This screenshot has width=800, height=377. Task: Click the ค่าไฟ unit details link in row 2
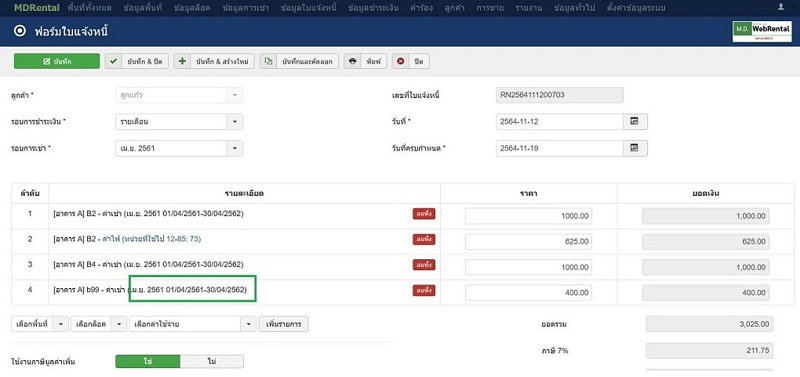(x=152, y=239)
